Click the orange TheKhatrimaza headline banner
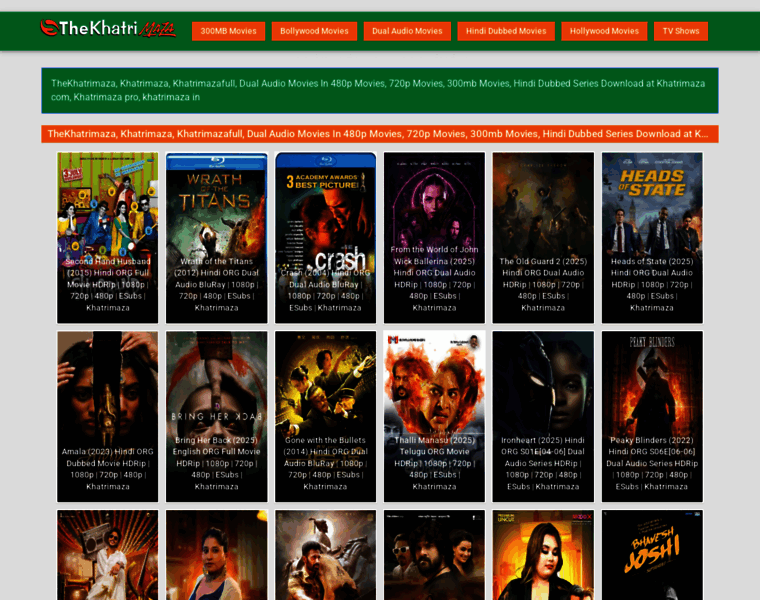The image size is (760, 600). (380, 134)
